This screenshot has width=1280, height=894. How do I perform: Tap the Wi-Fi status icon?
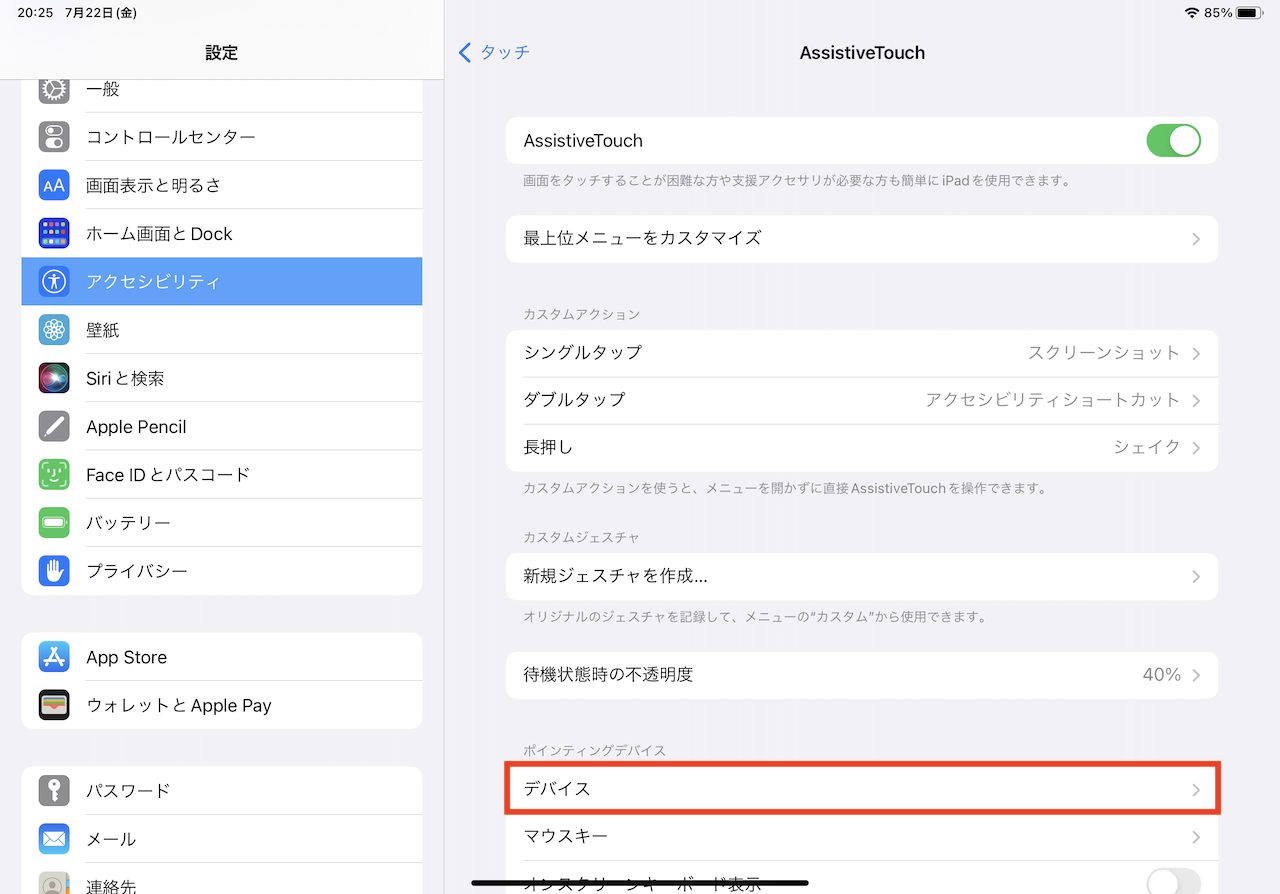point(1191,13)
